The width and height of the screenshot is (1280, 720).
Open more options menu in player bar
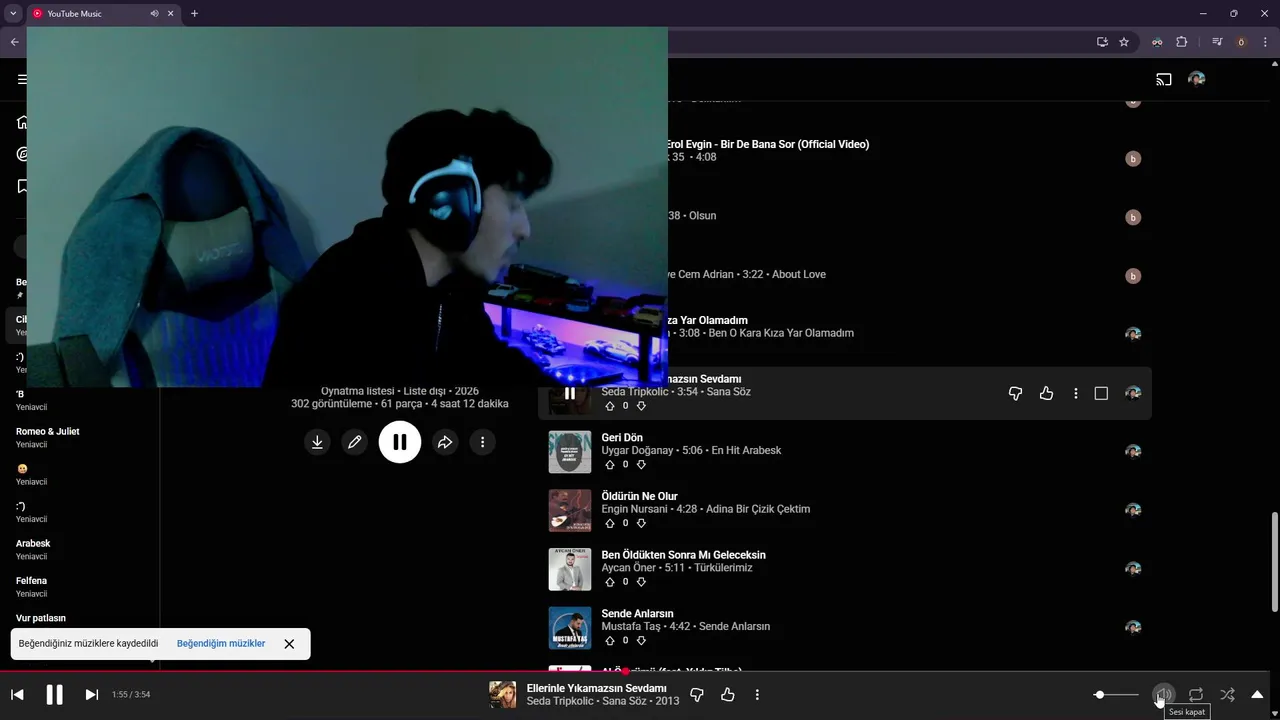coord(757,695)
